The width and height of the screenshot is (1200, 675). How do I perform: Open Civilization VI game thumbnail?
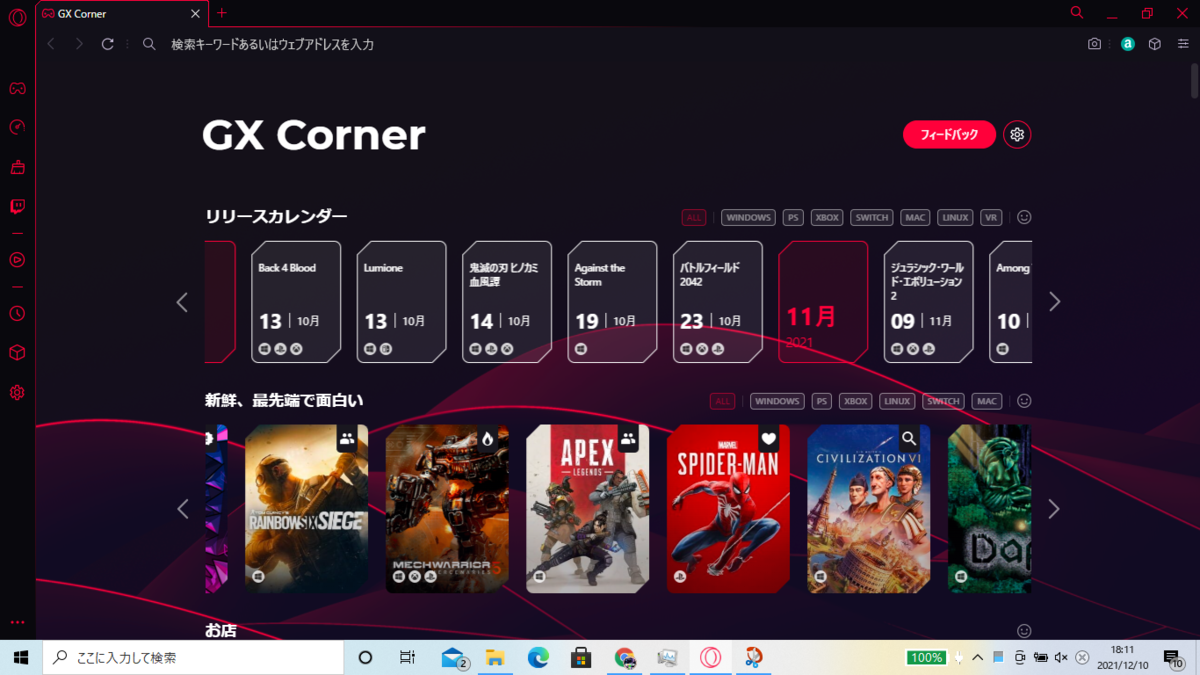[869, 509]
